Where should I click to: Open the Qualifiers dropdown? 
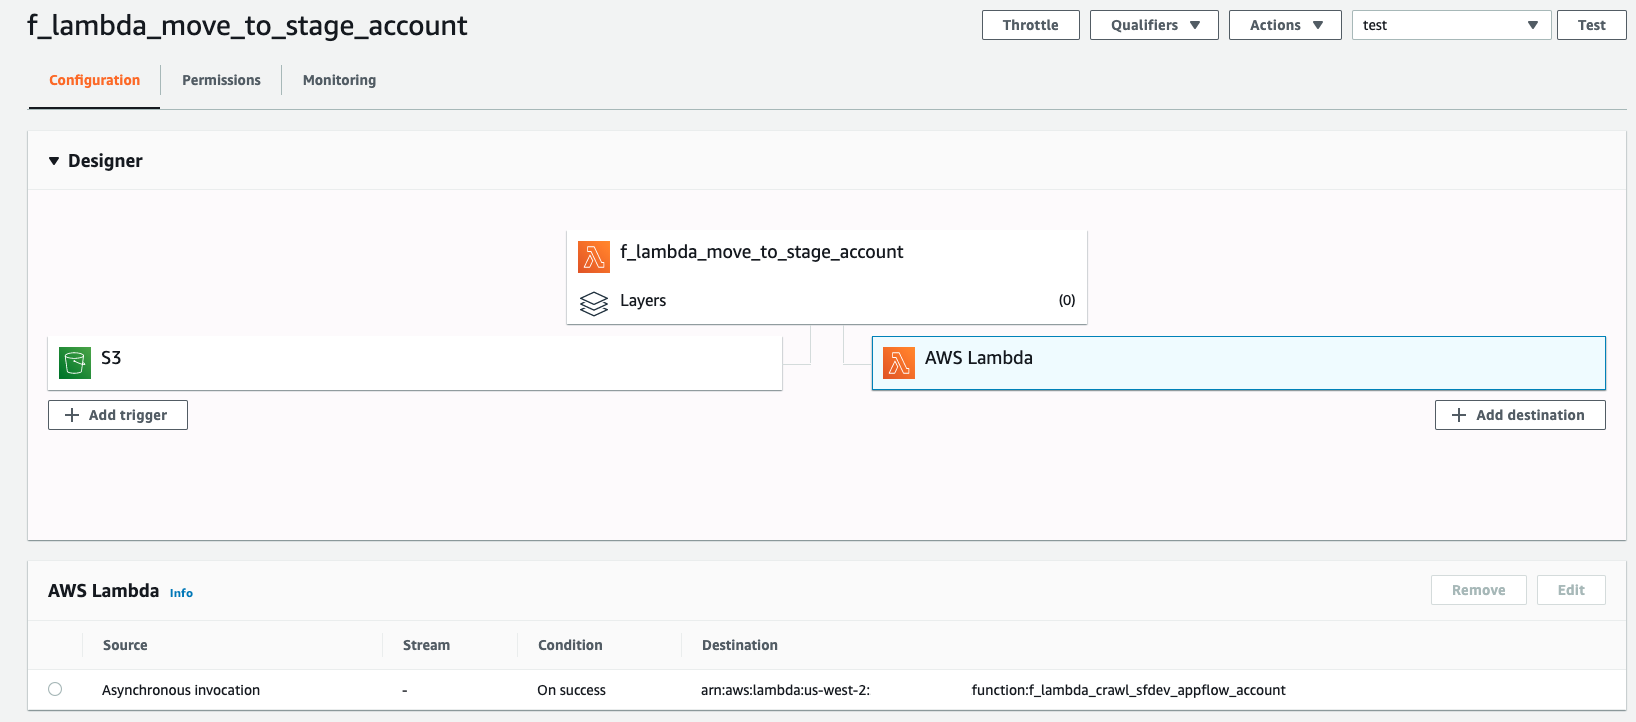(1154, 25)
